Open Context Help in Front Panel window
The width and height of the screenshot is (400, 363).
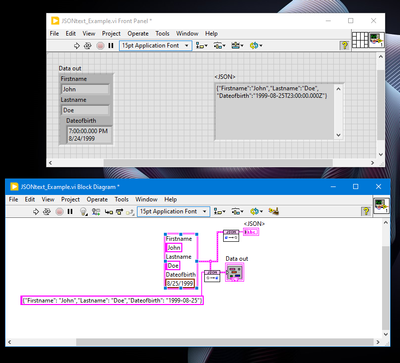click(x=344, y=45)
